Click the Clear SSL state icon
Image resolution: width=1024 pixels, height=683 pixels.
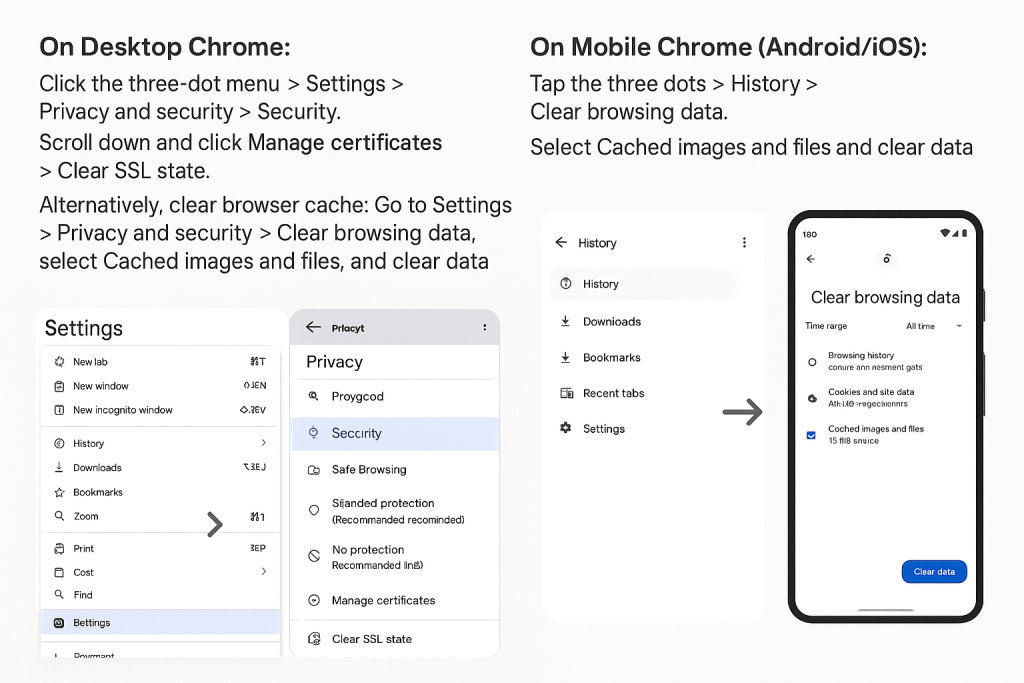click(x=314, y=639)
